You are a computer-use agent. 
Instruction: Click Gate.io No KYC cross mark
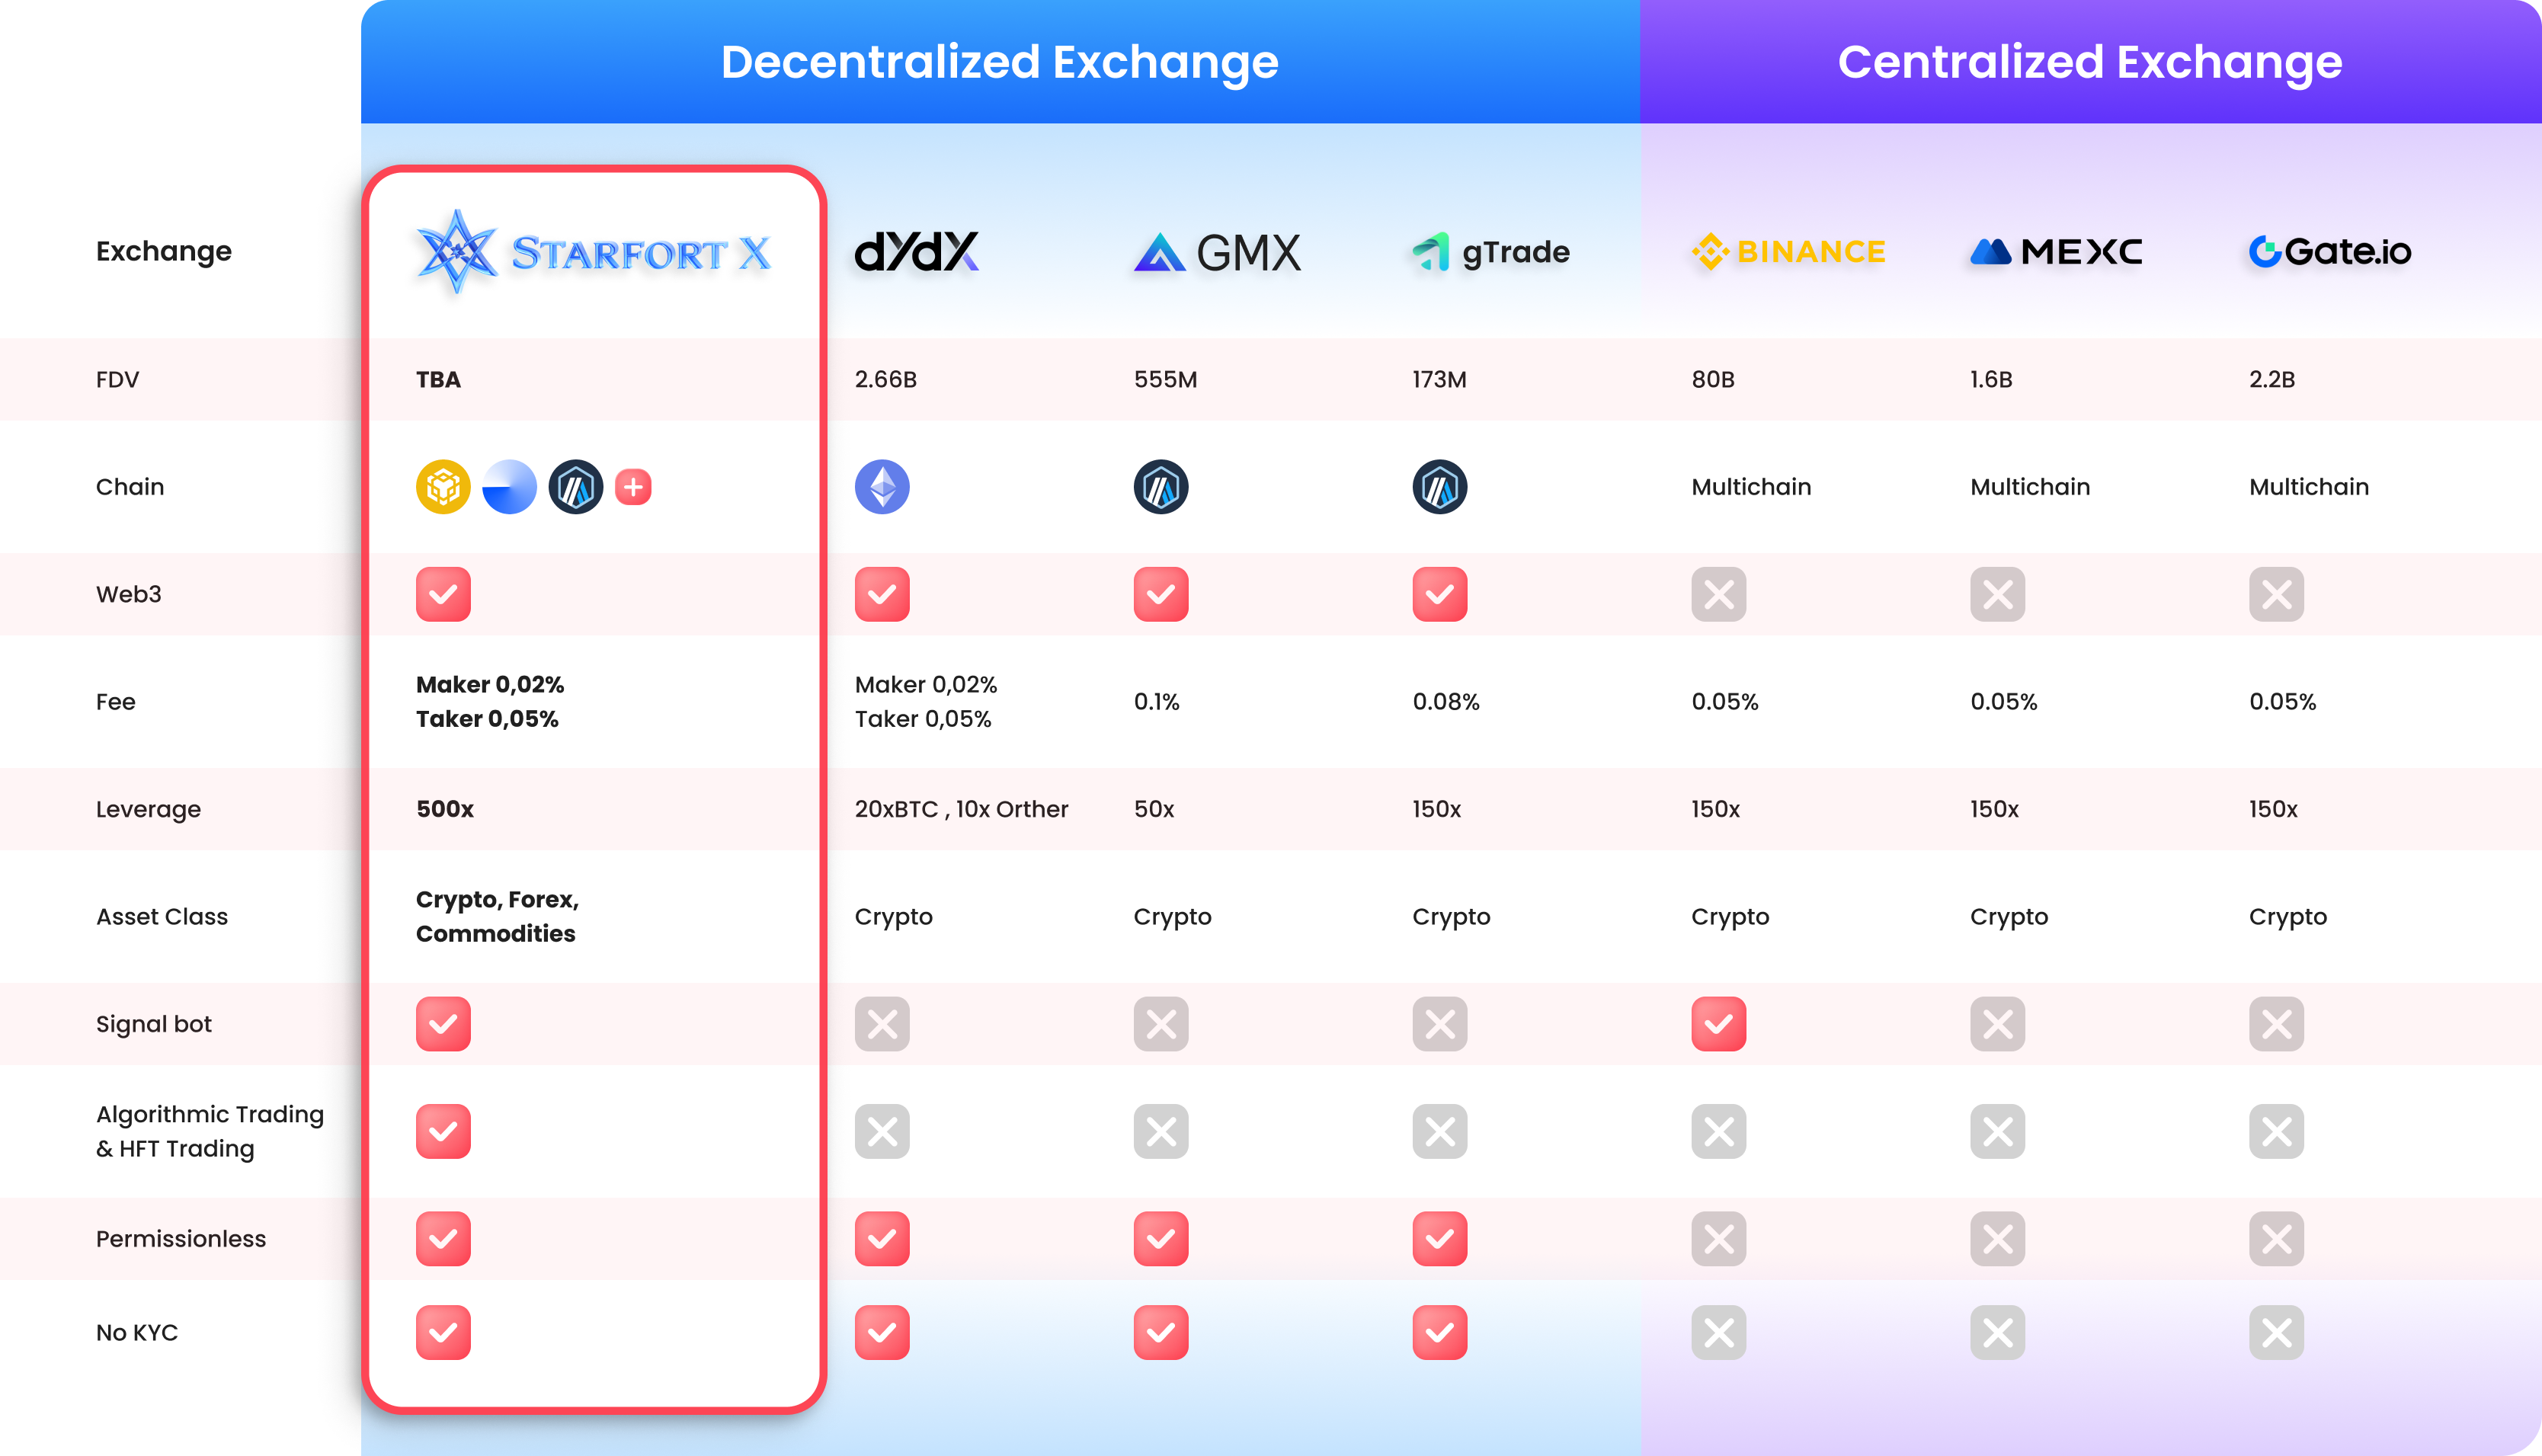coord(2277,1332)
